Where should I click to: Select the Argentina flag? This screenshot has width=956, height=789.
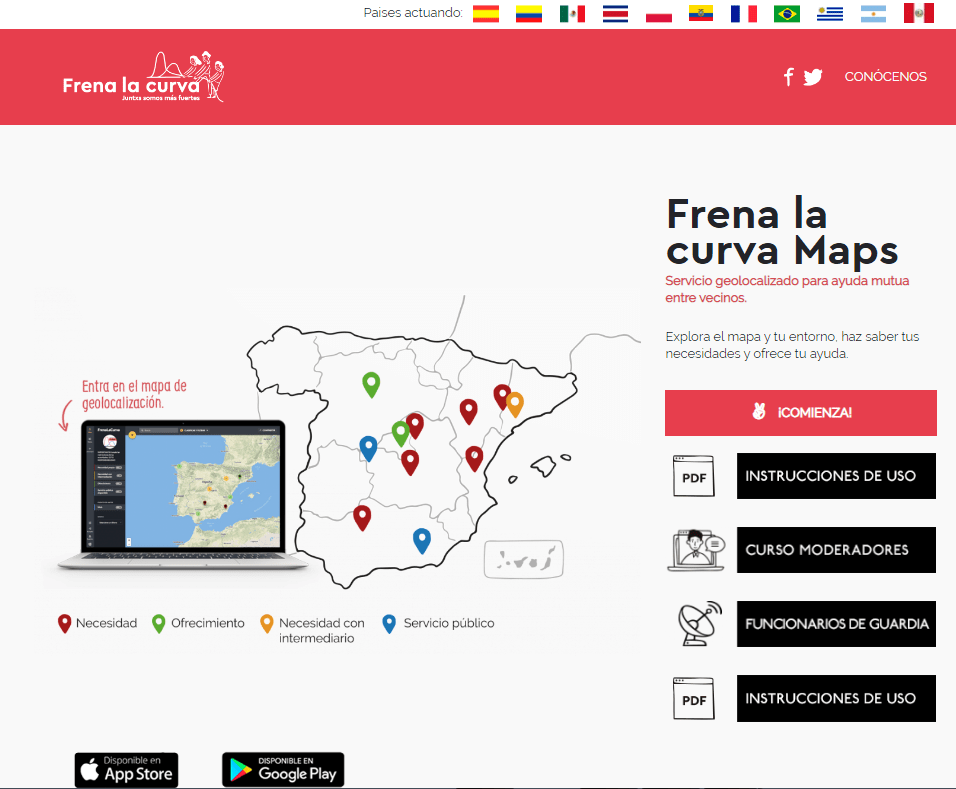pos(873,13)
